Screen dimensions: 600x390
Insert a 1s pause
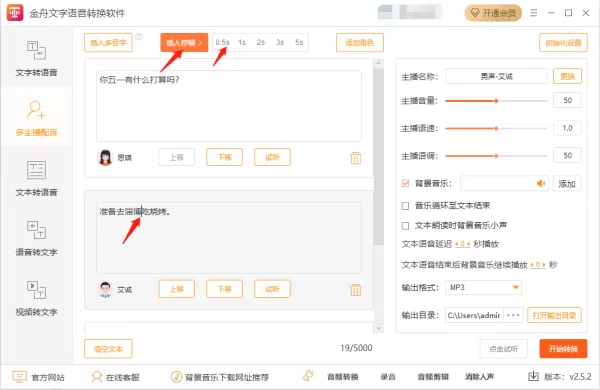(242, 42)
